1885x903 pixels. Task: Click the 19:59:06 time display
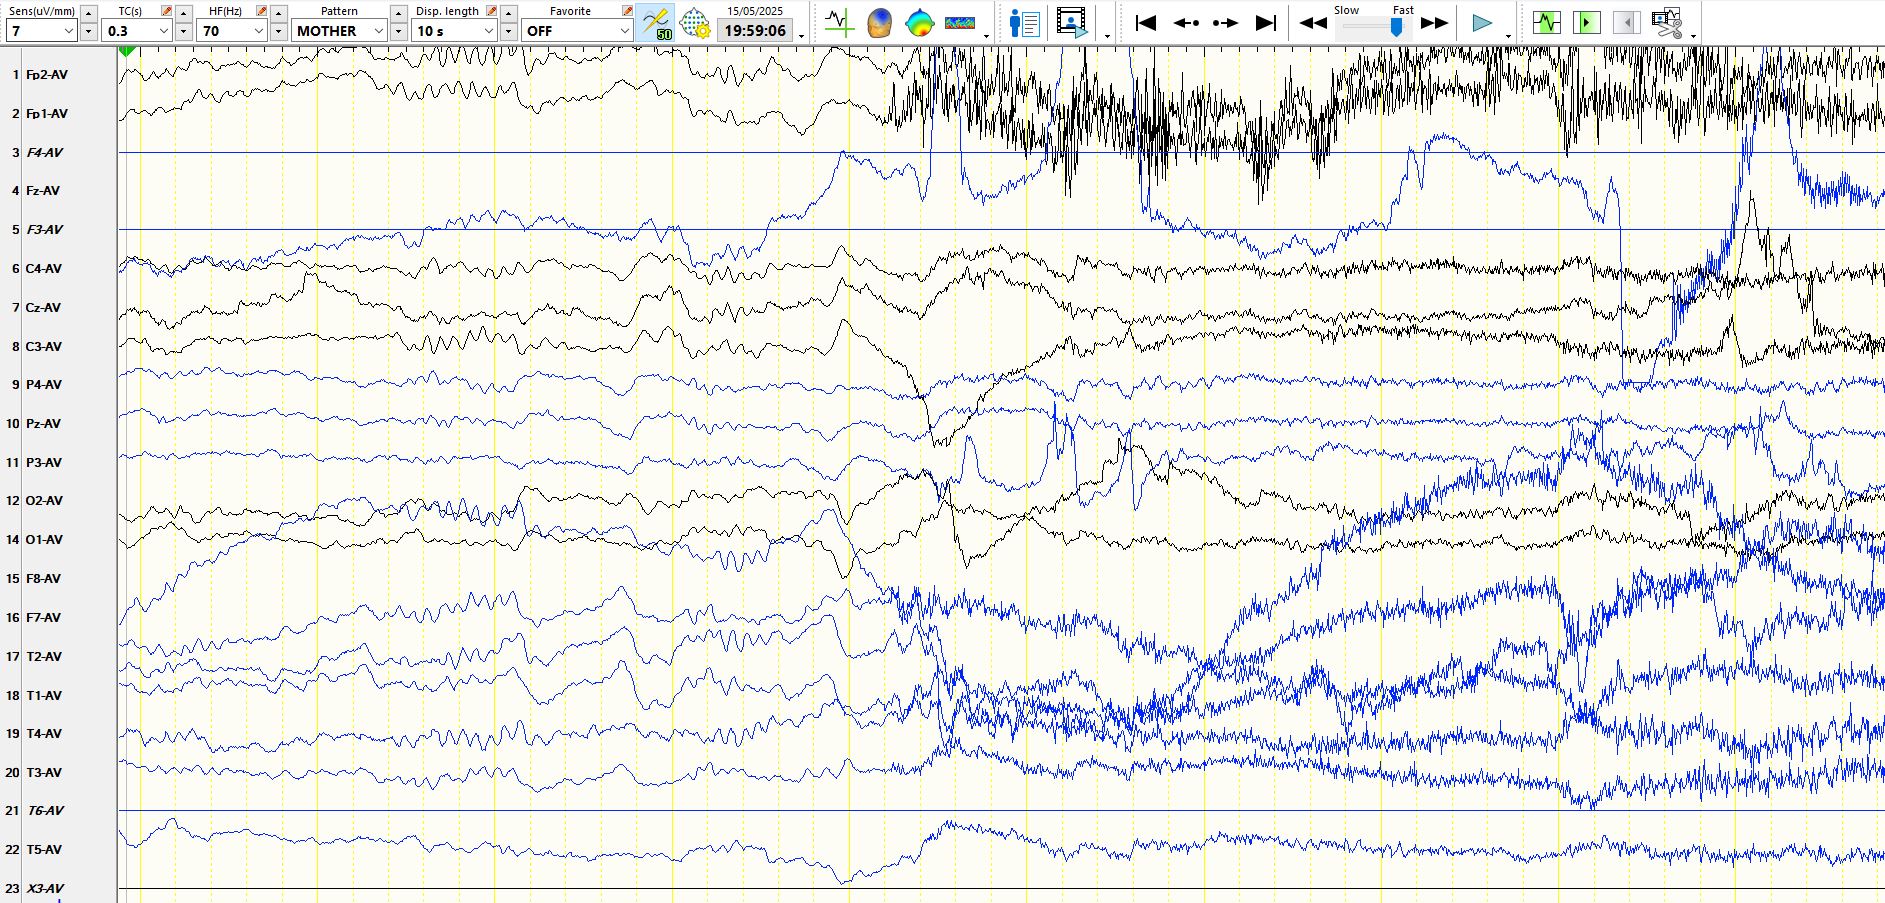pos(755,31)
